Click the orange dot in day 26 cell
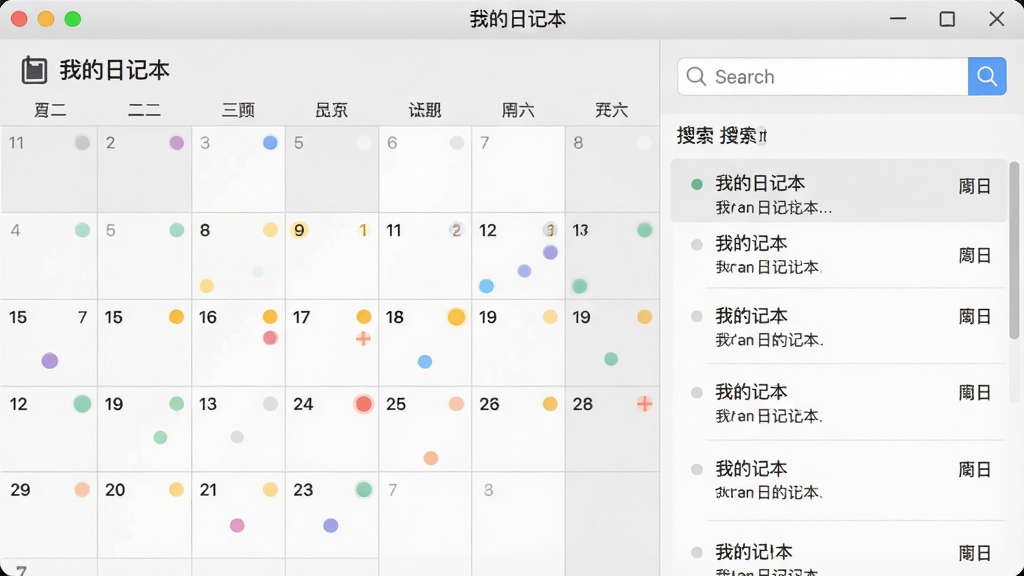 pyautogui.click(x=550, y=404)
